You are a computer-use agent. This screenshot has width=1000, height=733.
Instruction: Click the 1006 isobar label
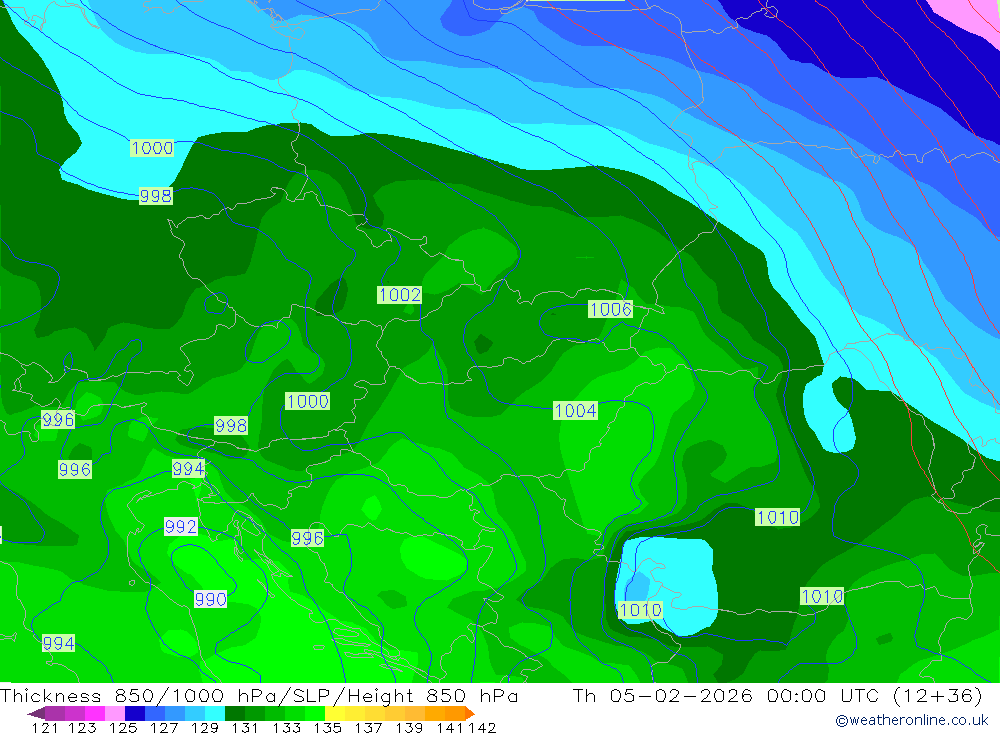pos(610,309)
